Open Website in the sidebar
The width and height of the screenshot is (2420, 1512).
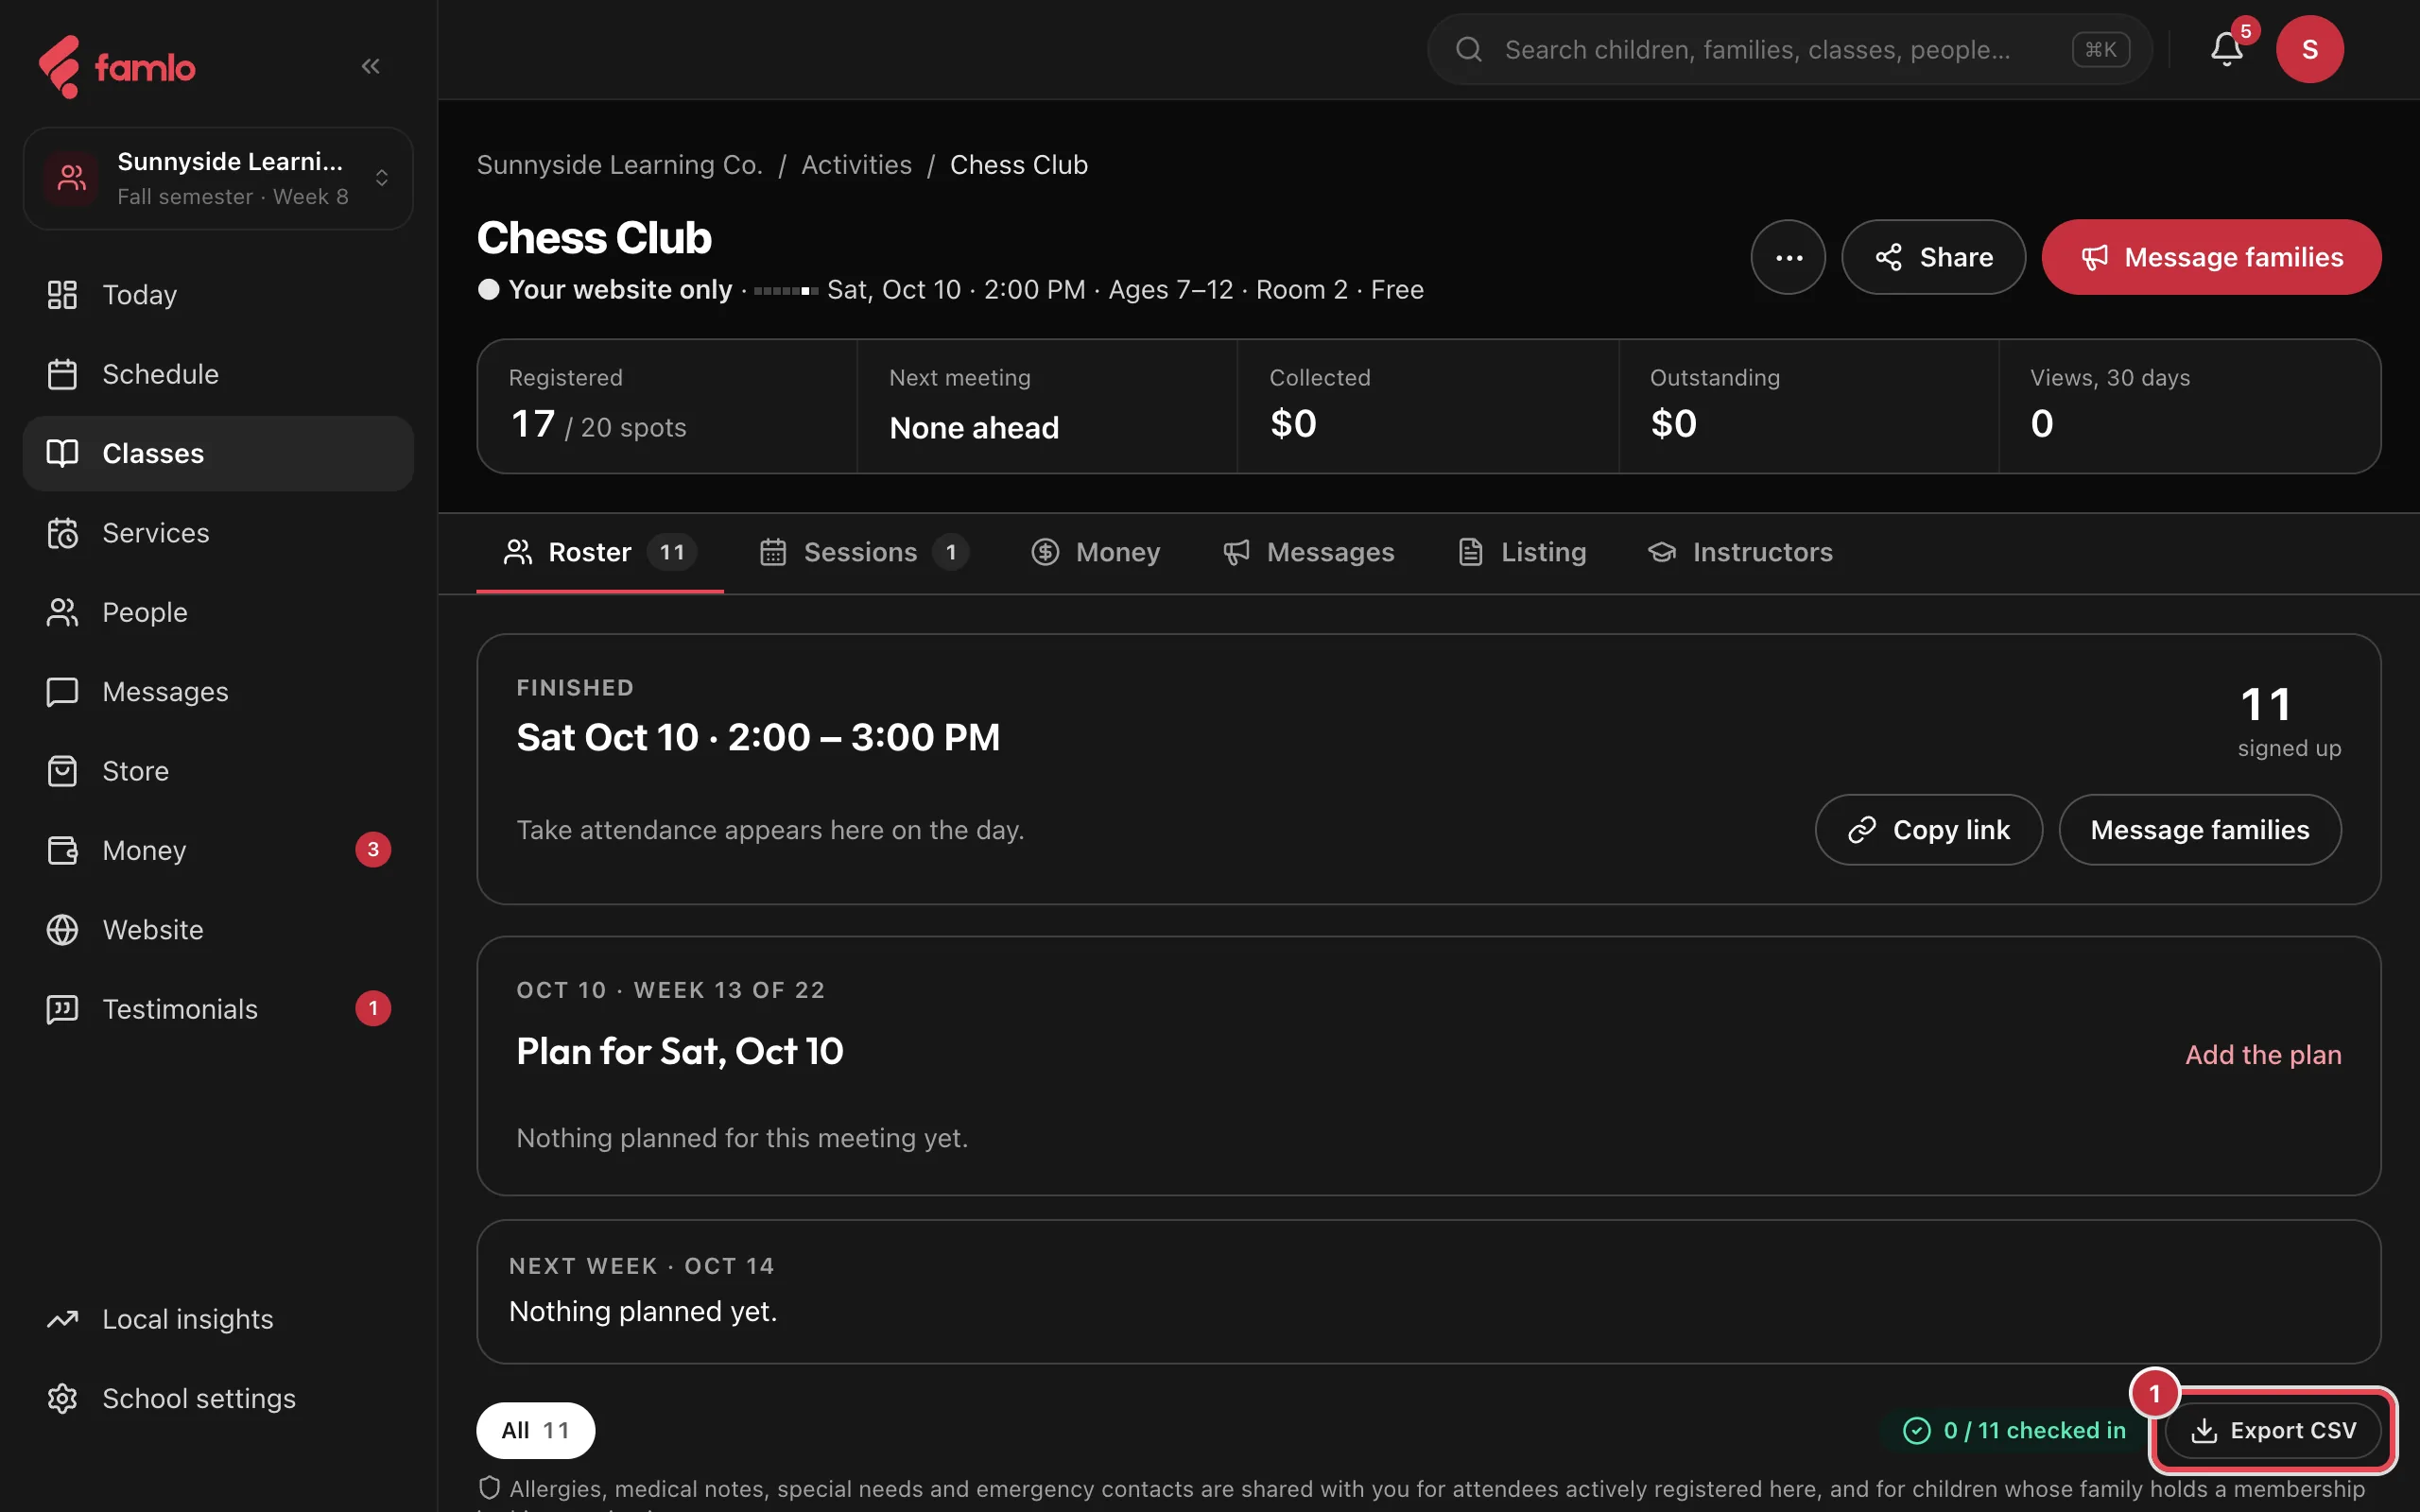(x=218, y=929)
